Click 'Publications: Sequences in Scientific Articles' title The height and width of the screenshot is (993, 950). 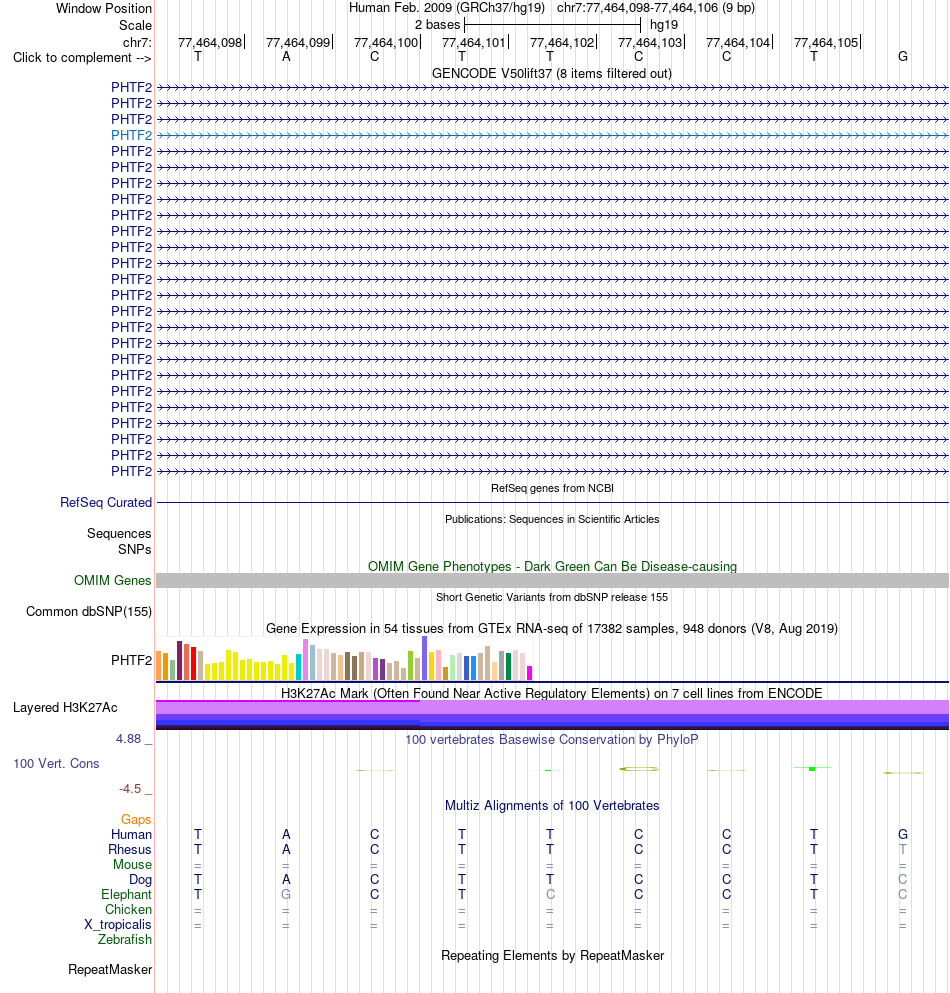pos(552,519)
